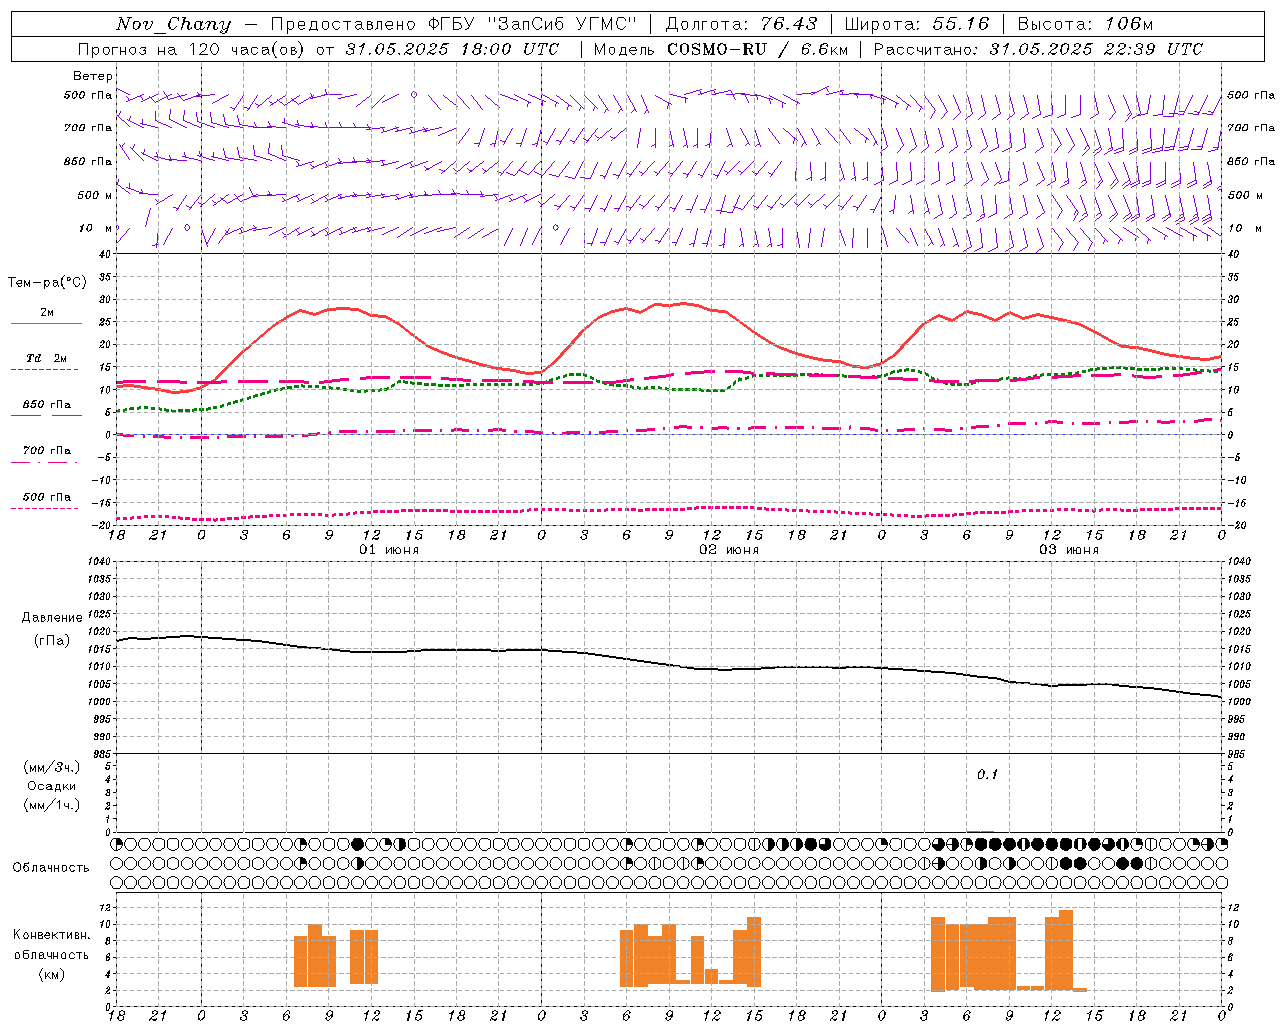Viewport: 1280px width, 1024px height.
Task: Click the "02 июня" date label
Action: [x=729, y=550]
